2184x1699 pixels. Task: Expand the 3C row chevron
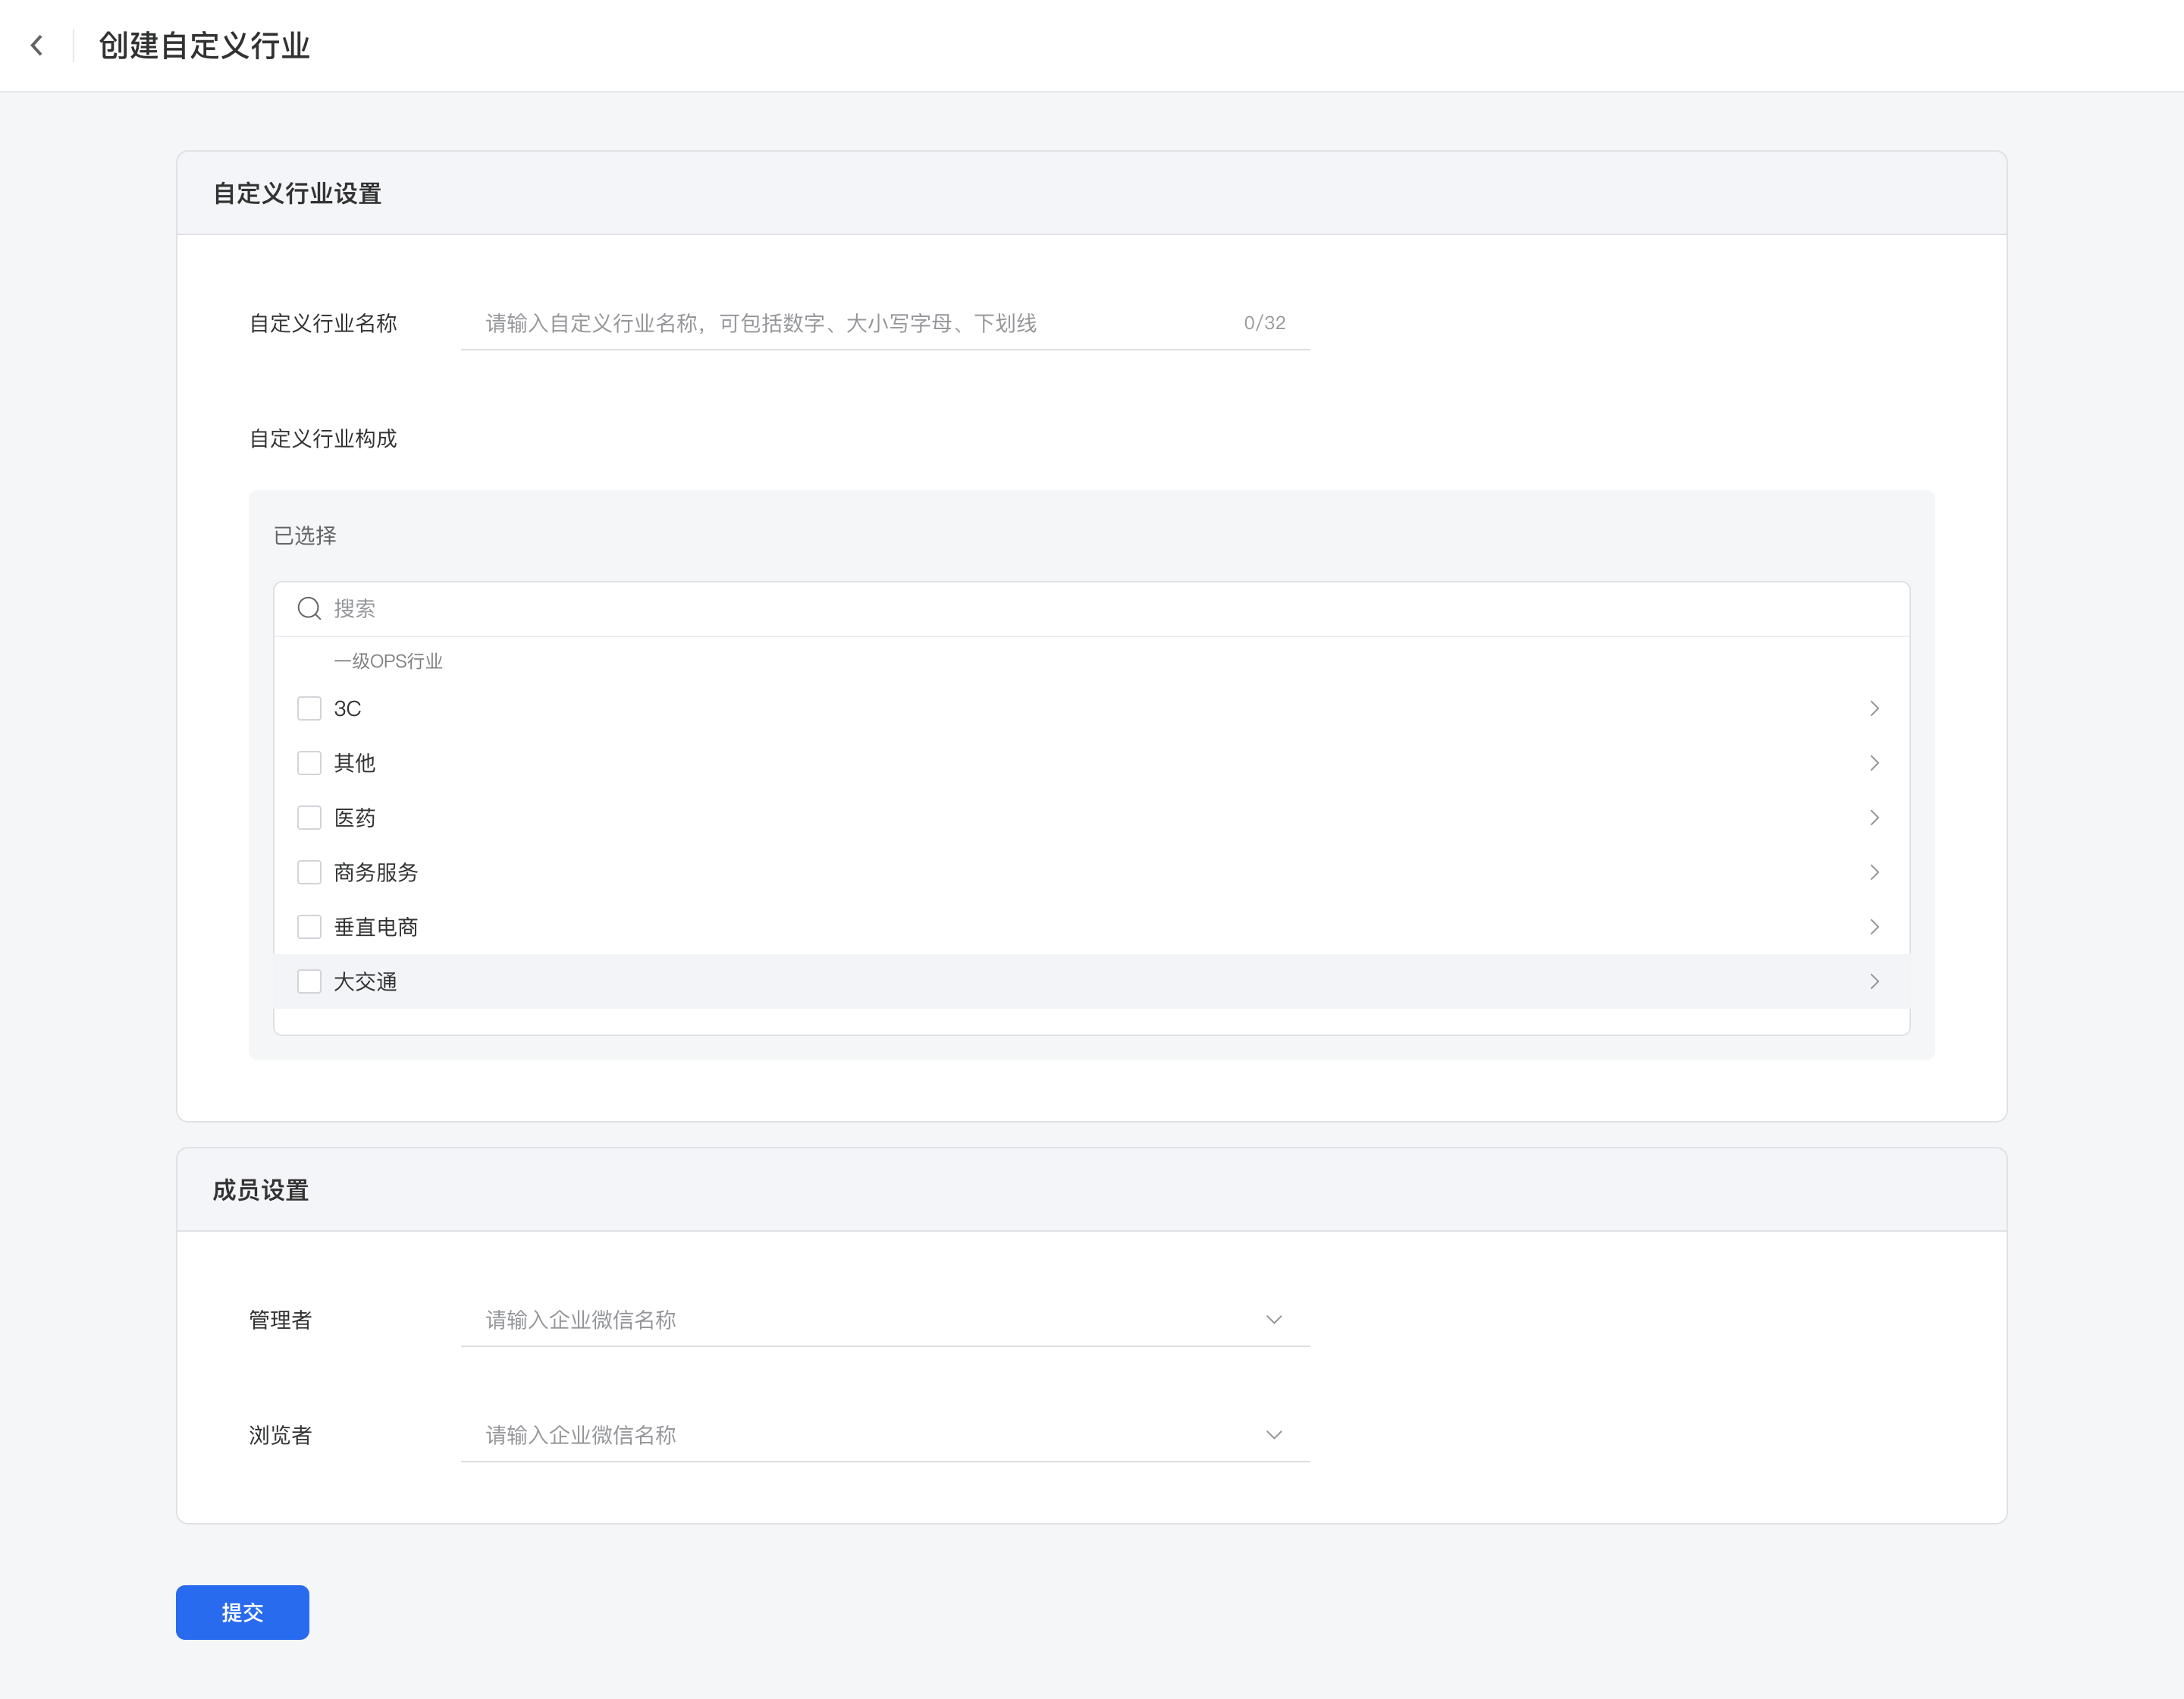click(x=1874, y=708)
